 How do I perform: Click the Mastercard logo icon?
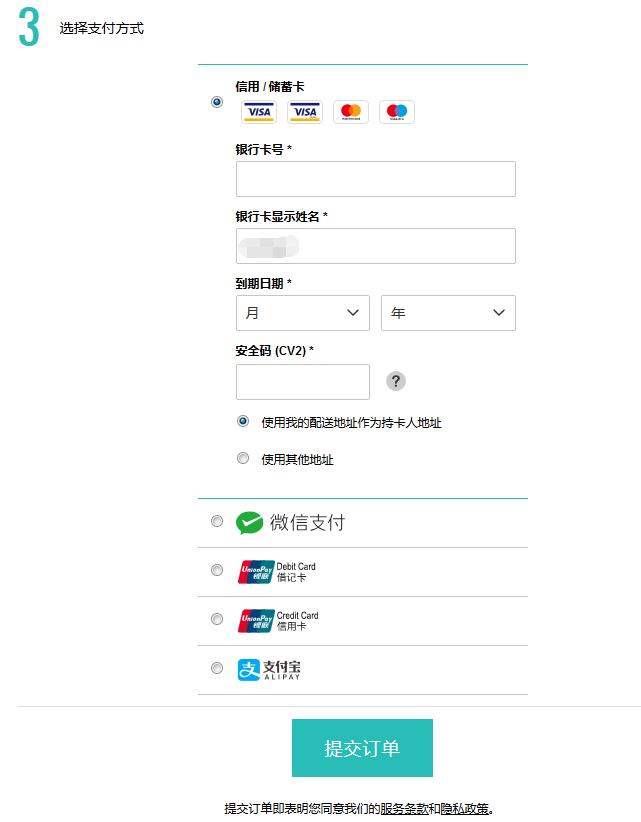(x=351, y=112)
